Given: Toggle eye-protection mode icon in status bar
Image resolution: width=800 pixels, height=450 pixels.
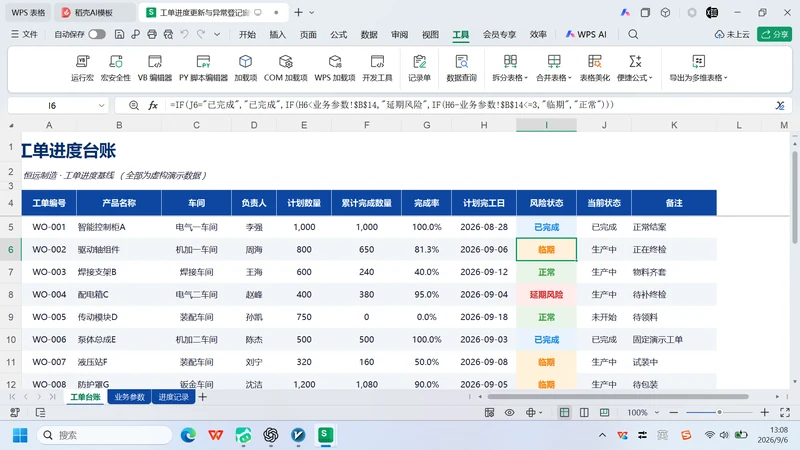Looking at the screenshot, I should pos(509,412).
